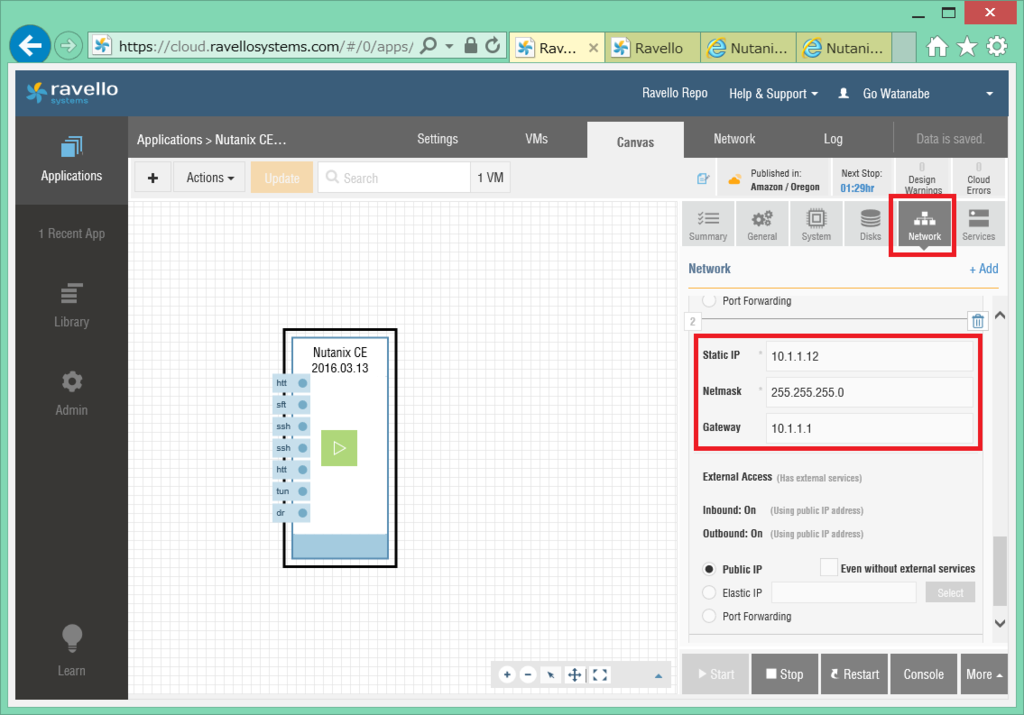Expand Help & Support menu
This screenshot has height=715, width=1024.
pyautogui.click(x=773, y=93)
